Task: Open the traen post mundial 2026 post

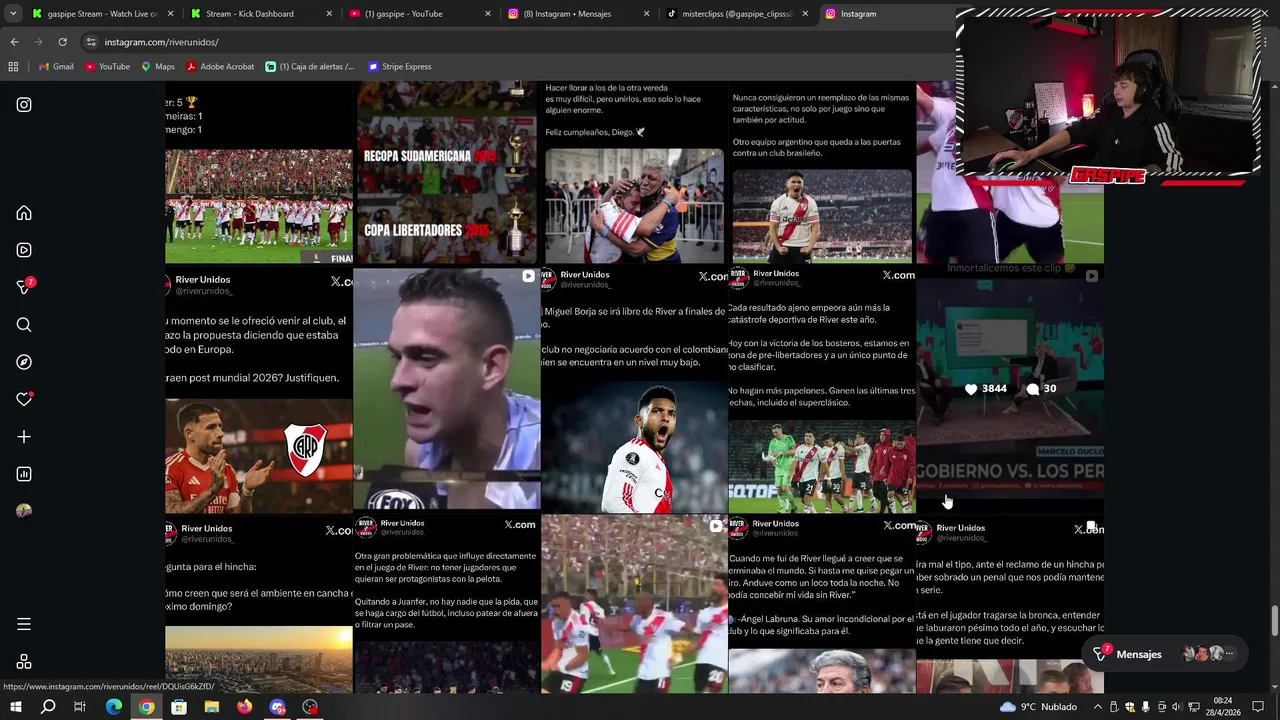Action: click(x=259, y=389)
